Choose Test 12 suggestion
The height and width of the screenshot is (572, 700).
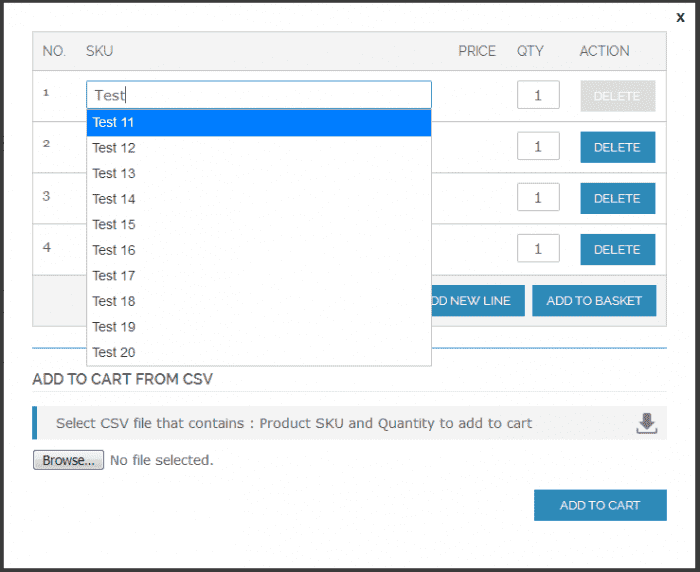tap(258, 148)
